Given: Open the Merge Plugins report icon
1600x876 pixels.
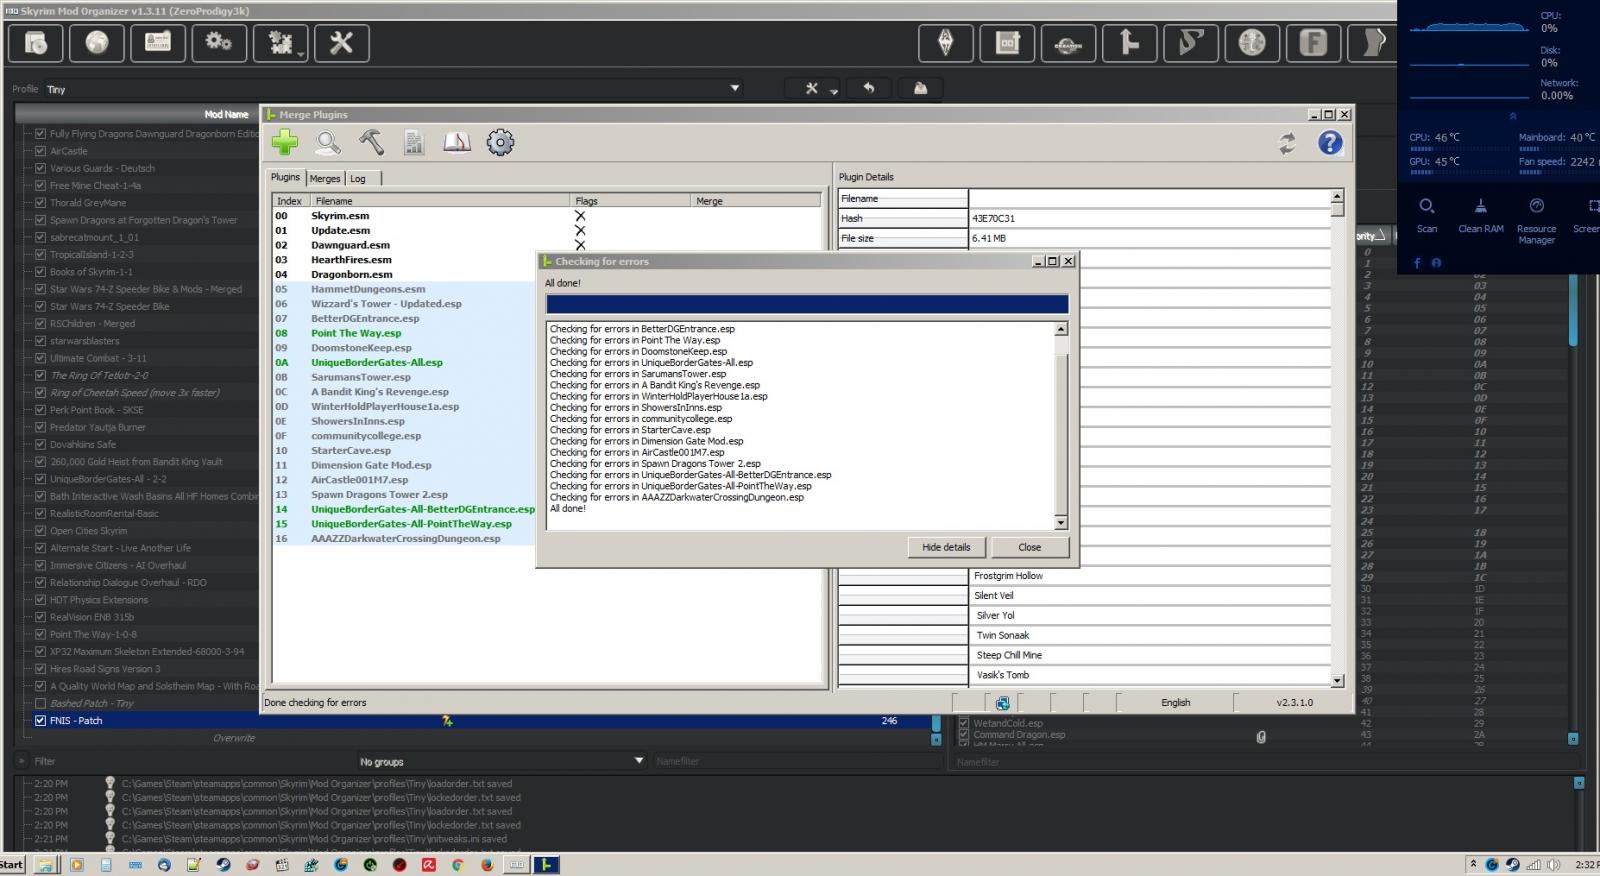Looking at the screenshot, I should click(x=414, y=143).
